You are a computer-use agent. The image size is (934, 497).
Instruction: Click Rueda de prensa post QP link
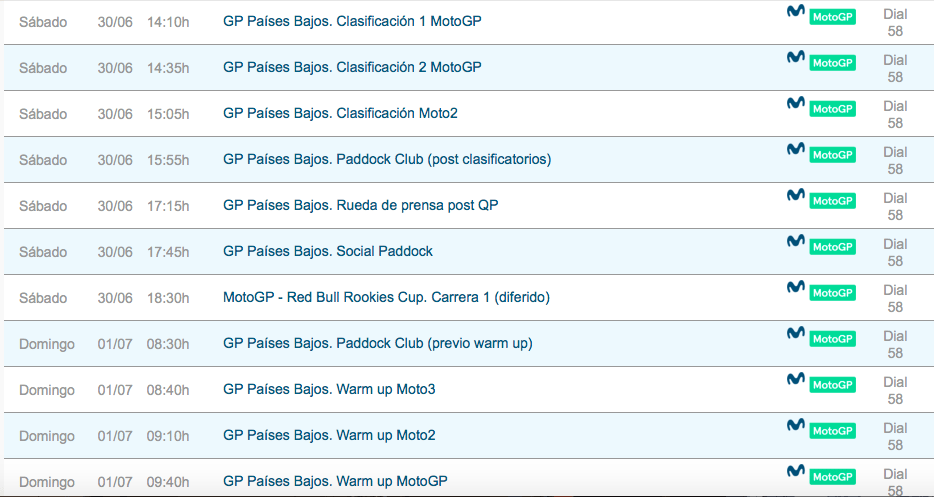click(360, 205)
